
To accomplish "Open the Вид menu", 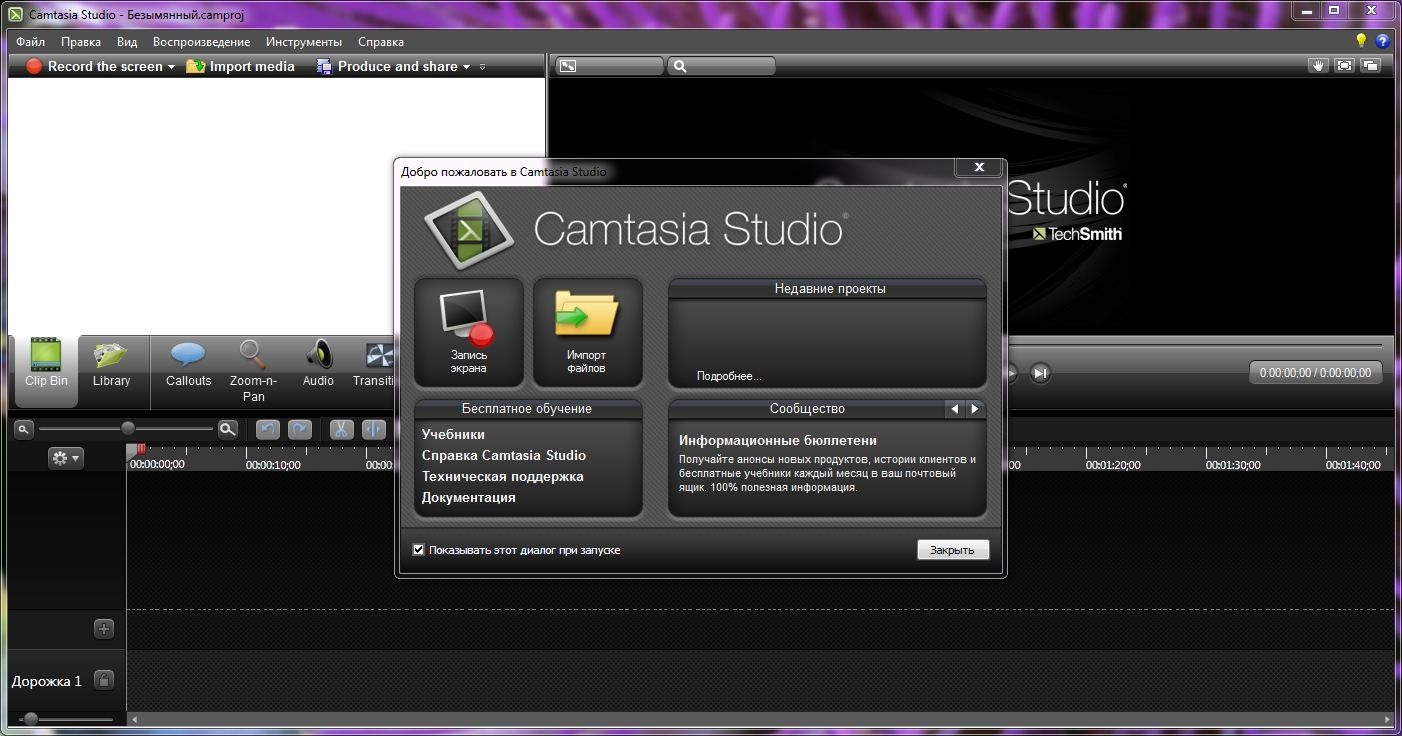I will [127, 42].
